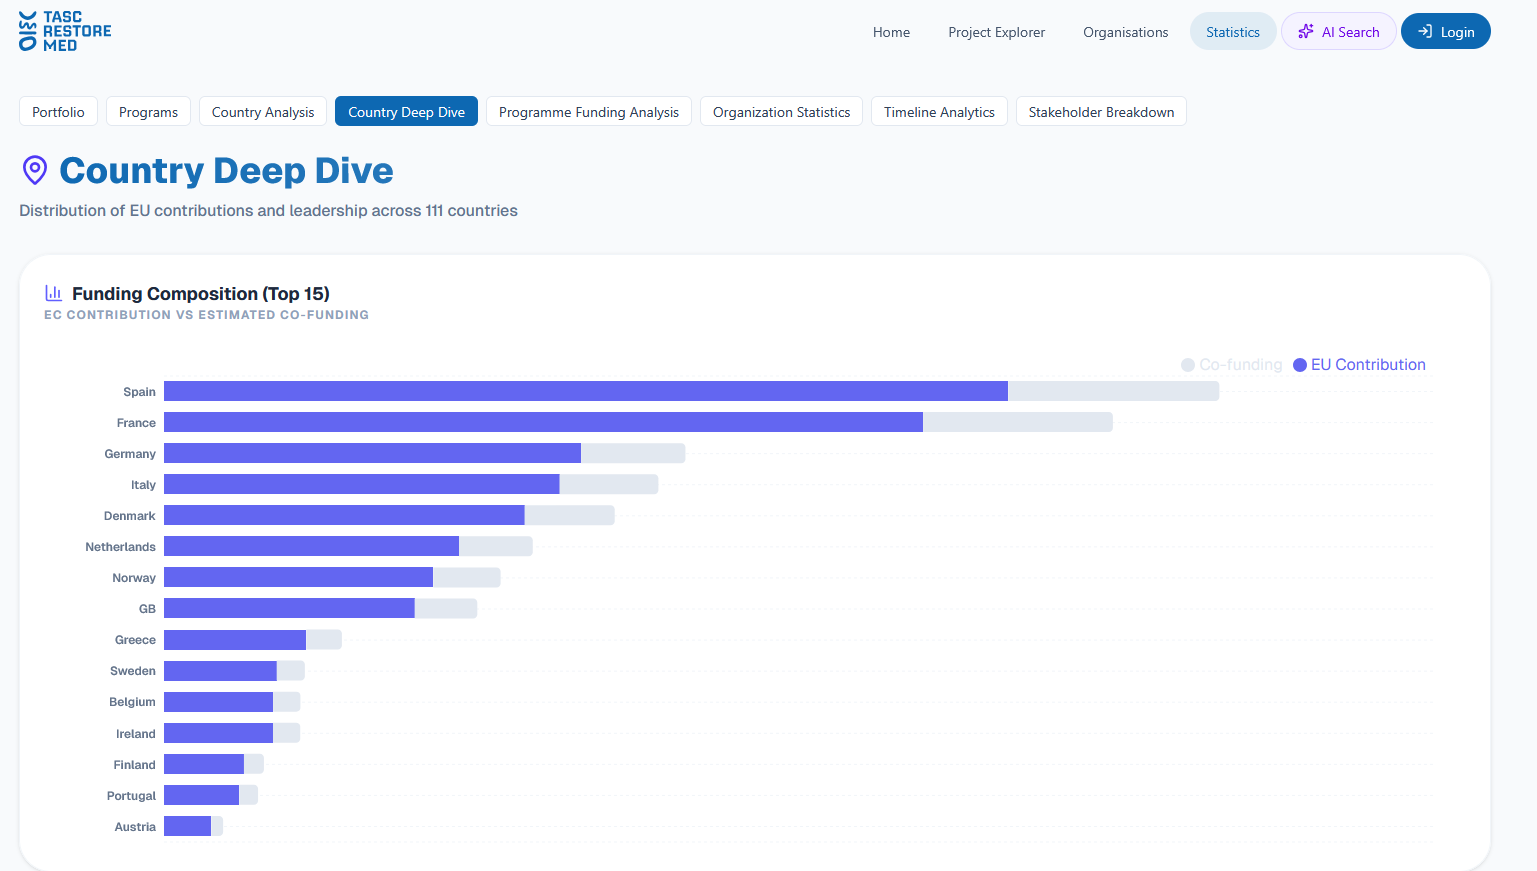The height and width of the screenshot is (871, 1537).
Task: Click Italy's EU Contribution bar
Action: tap(362, 484)
